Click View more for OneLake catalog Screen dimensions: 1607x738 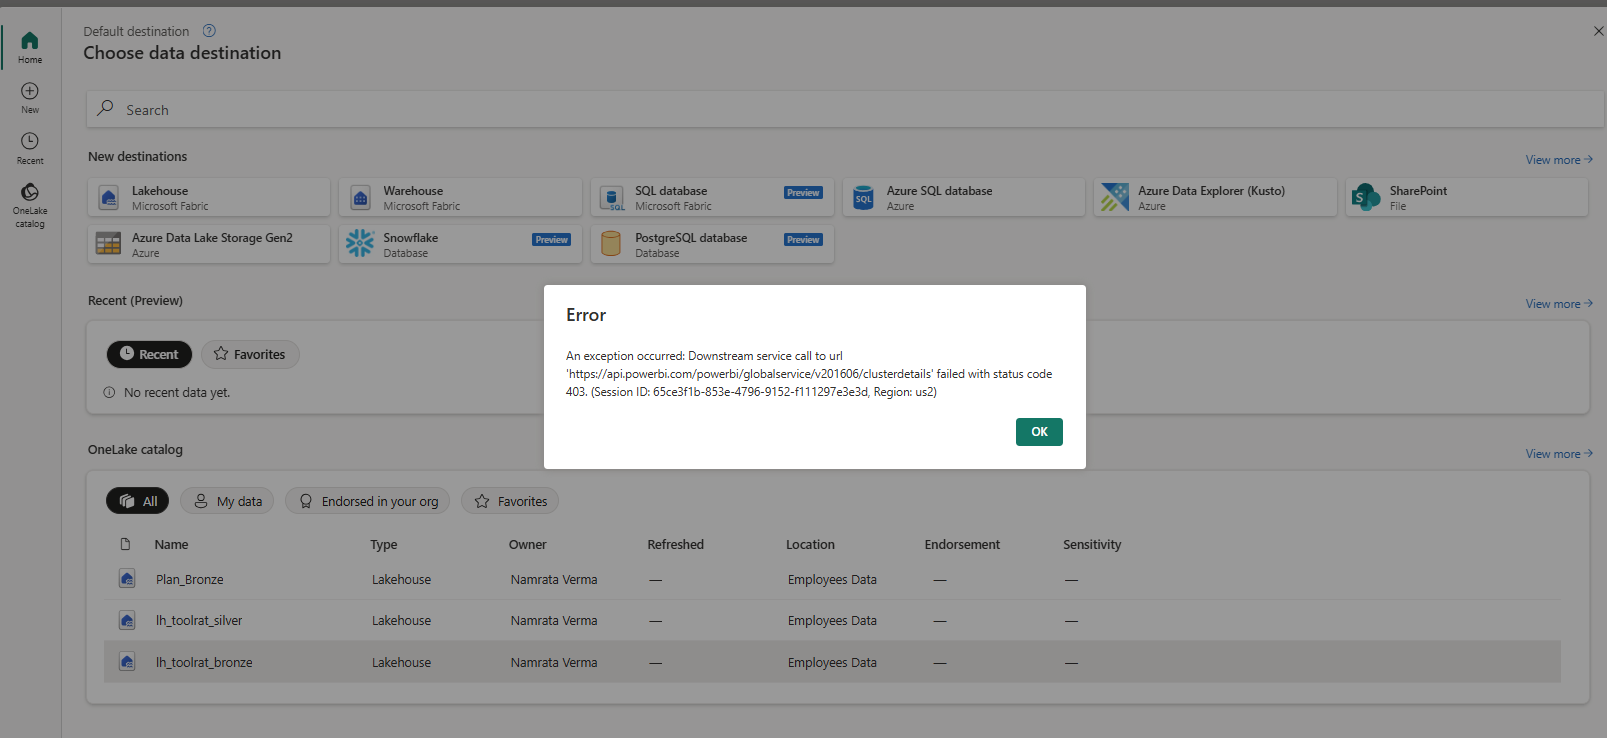pyautogui.click(x=1559, y=454)
